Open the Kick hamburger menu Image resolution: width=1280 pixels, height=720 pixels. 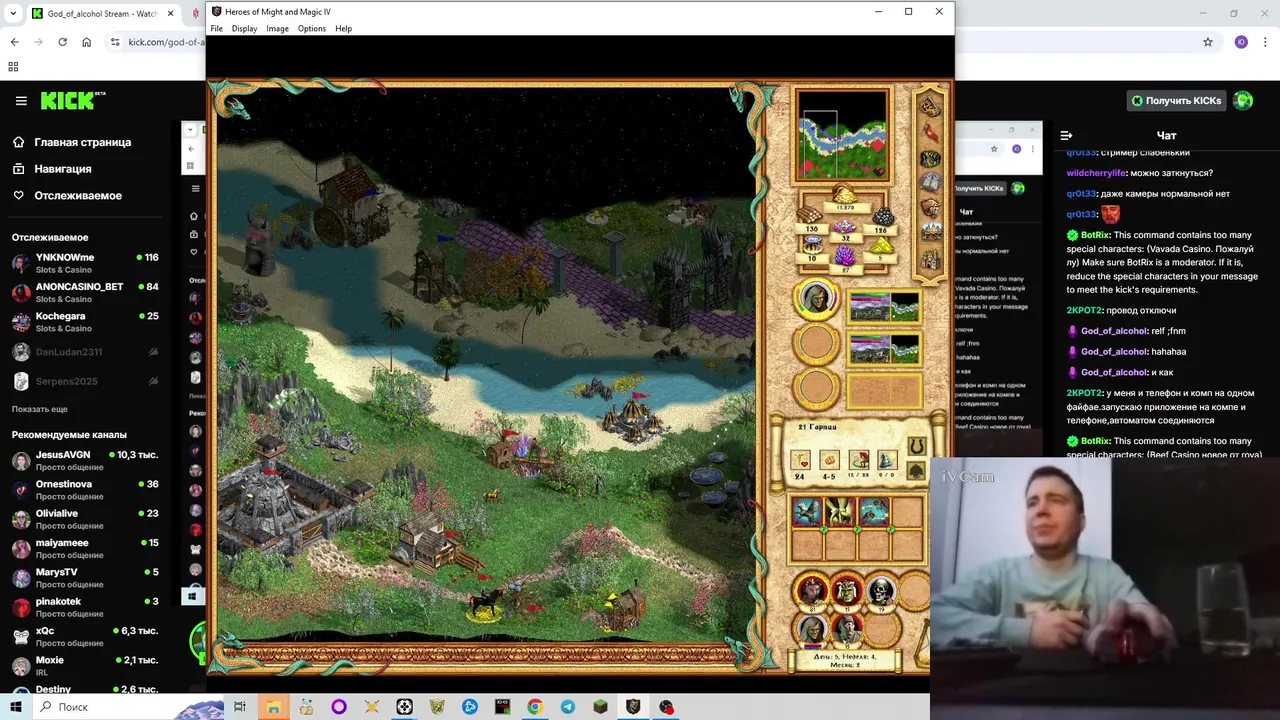[21, 101]
